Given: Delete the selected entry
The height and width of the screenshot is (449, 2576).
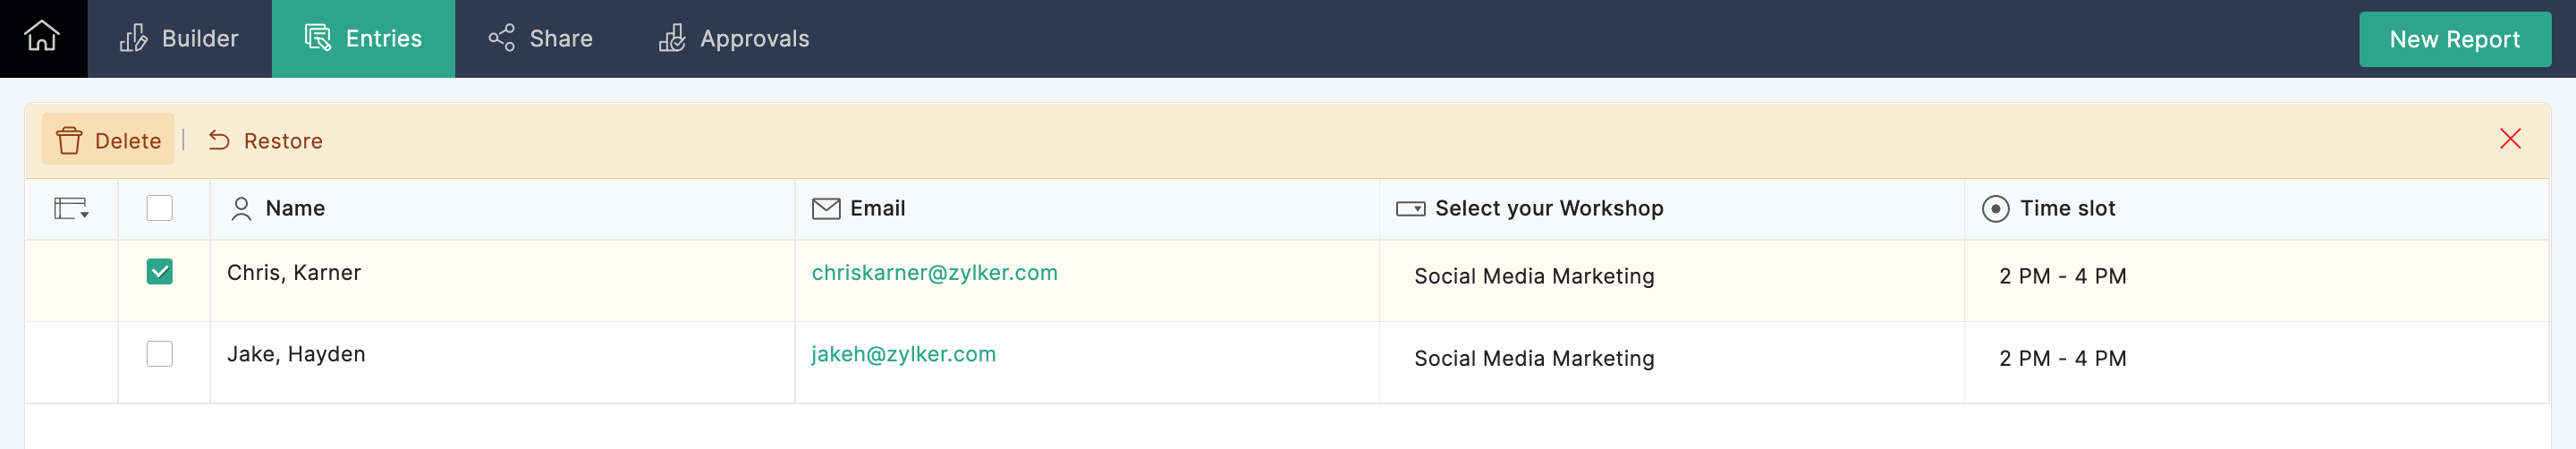Looking at the screenshot, I should coord(108,140).
